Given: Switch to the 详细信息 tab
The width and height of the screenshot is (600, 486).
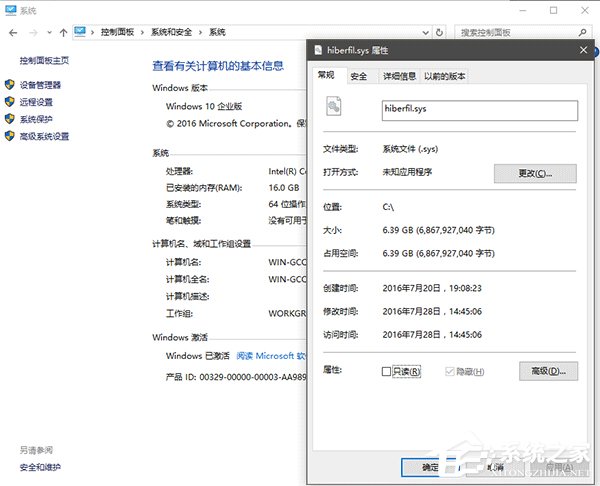Looking at the screenshot, I should (x=398, y=76).
